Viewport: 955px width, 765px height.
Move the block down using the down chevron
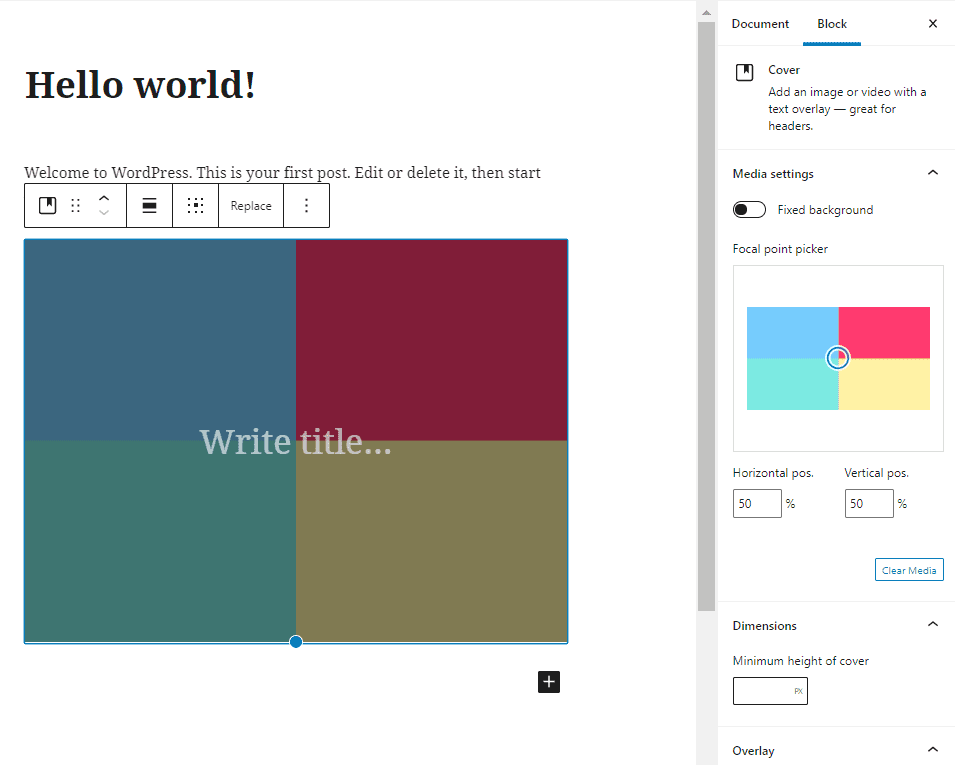(104, 213)
